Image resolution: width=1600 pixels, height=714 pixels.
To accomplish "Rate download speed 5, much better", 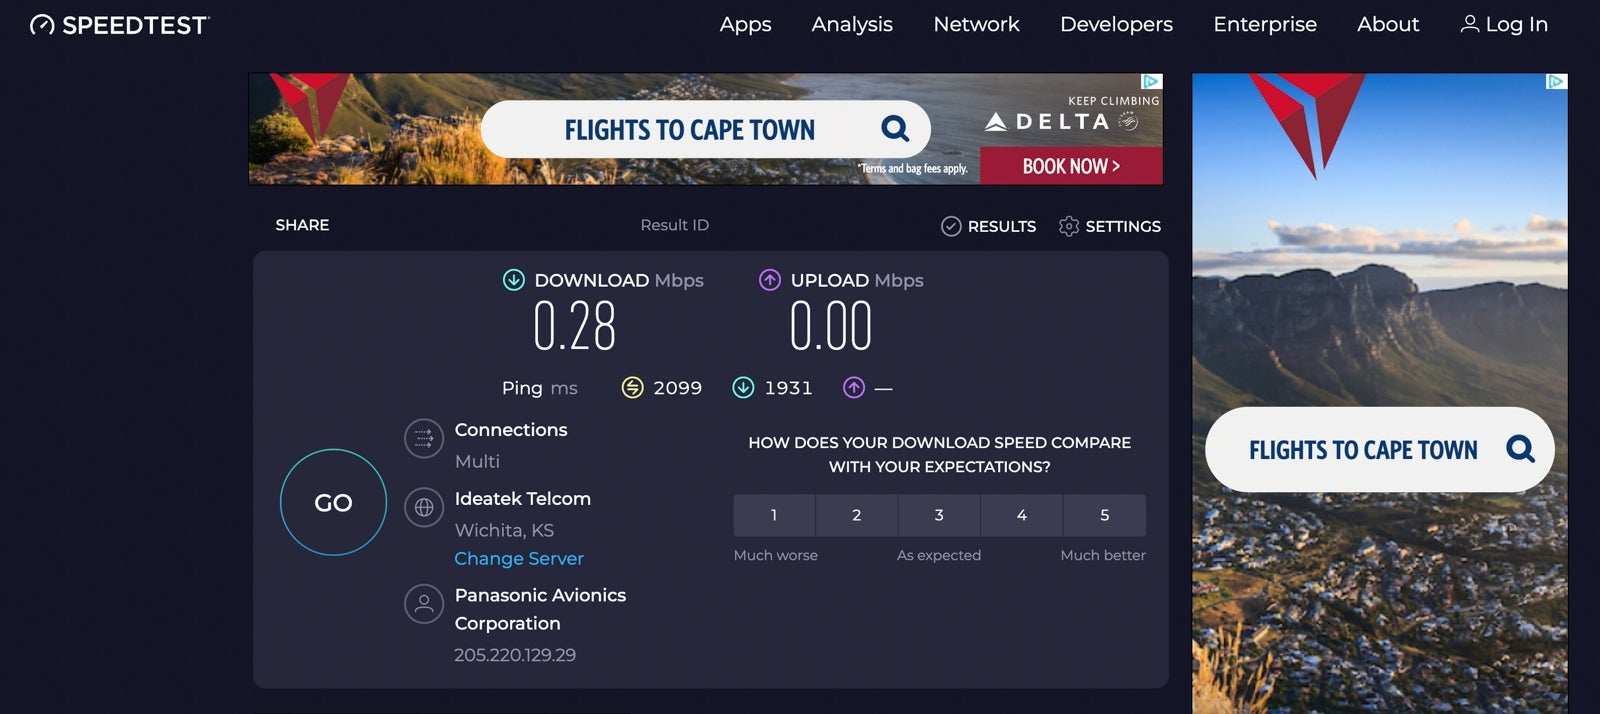I will (x=1104, y=515).
